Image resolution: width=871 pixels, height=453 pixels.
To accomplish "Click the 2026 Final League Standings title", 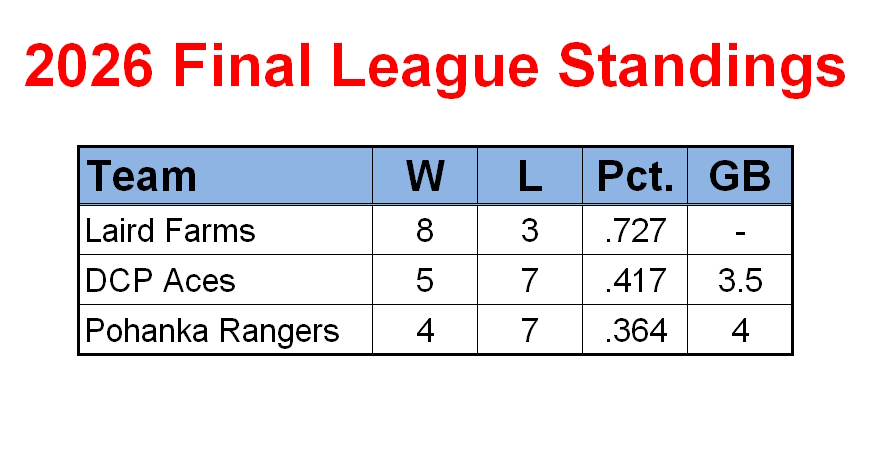I will 435,67.
